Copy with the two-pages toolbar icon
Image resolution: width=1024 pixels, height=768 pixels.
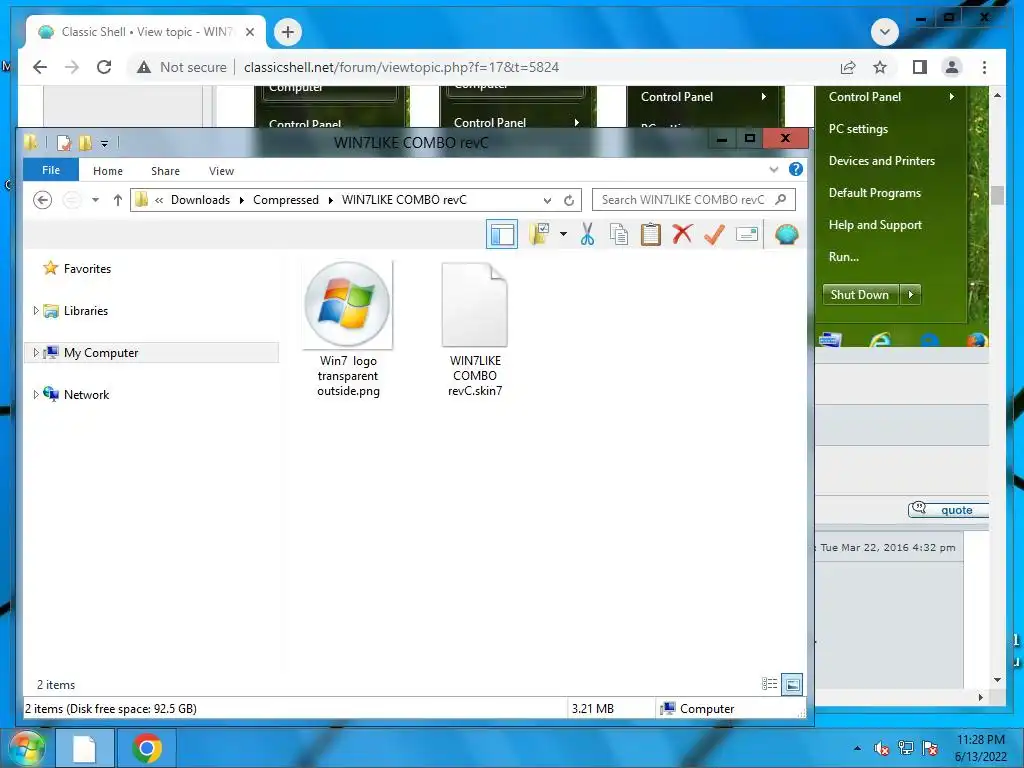pyautogui.click(x=618, y=234)
